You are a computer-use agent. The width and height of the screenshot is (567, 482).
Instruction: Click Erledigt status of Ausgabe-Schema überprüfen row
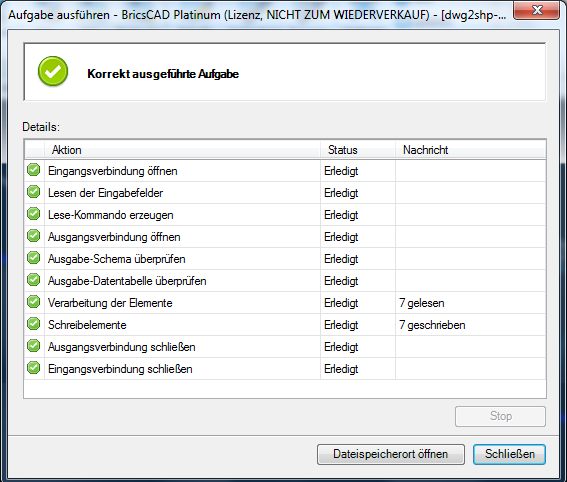tap(341, 259)
